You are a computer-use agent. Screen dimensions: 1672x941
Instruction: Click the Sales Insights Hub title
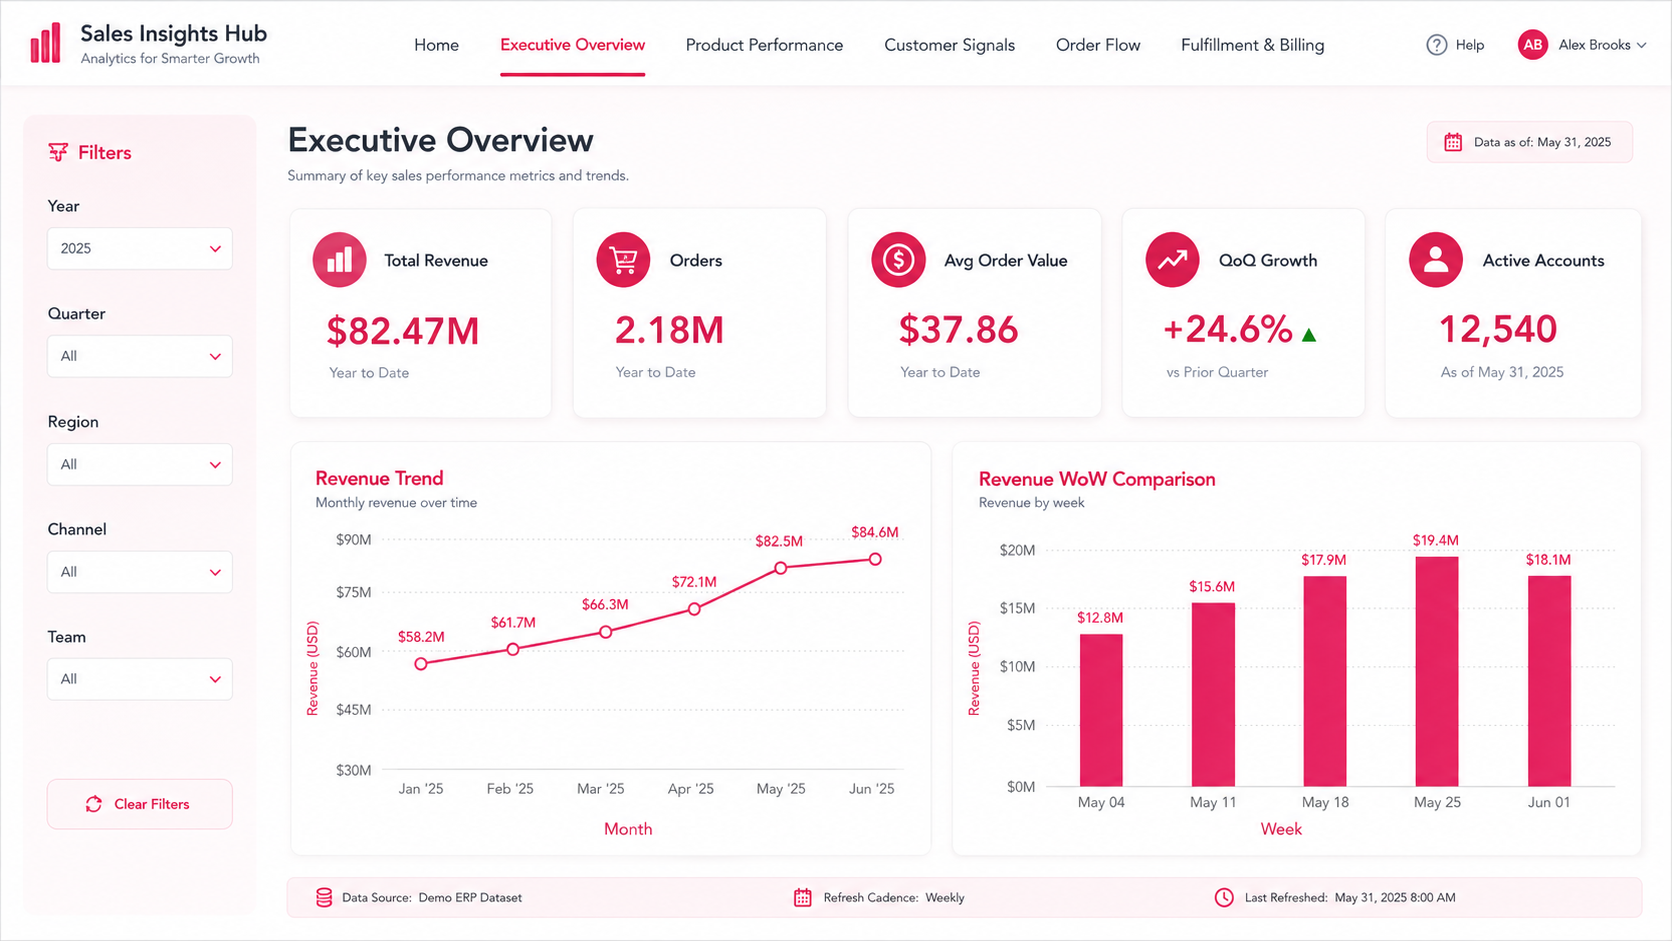tap(173, 34)
